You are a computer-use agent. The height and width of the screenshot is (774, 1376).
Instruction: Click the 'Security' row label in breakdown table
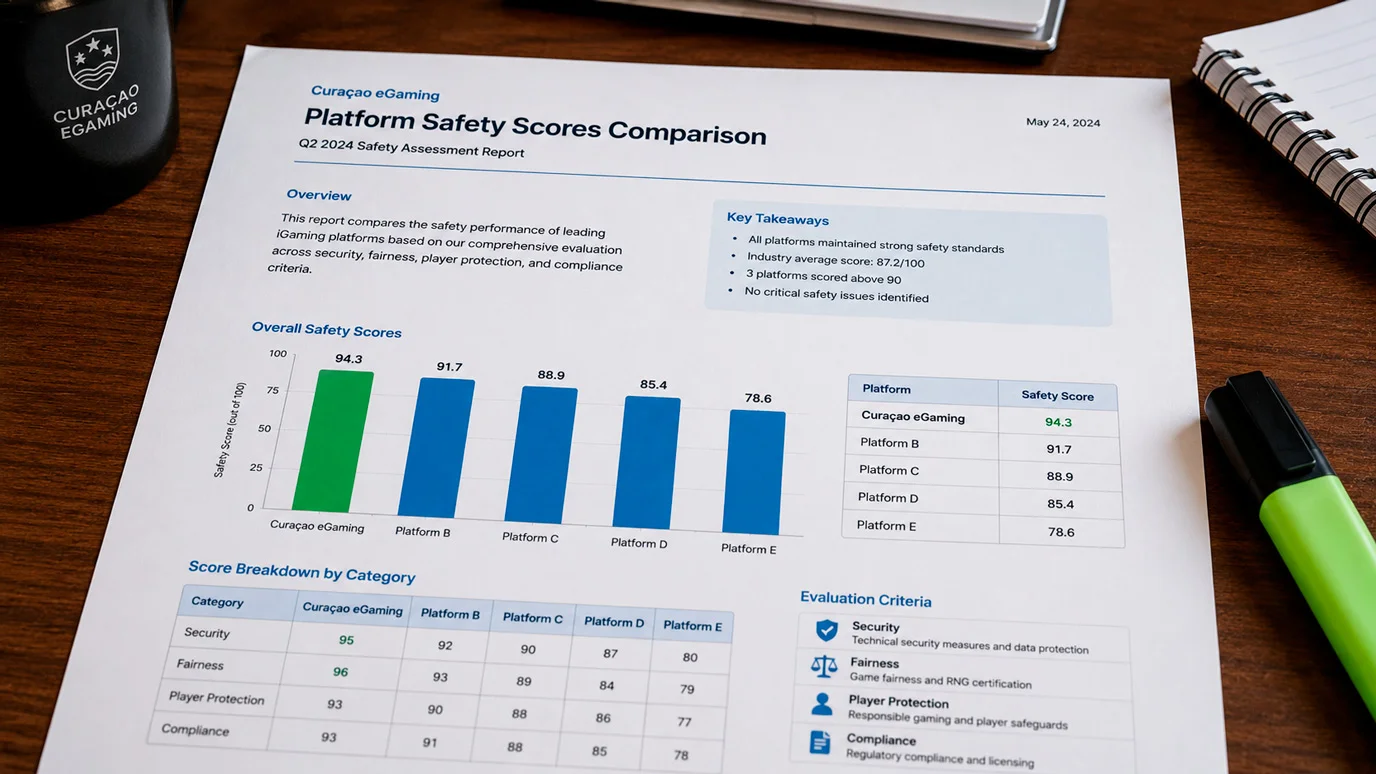[x=207, y=632]
